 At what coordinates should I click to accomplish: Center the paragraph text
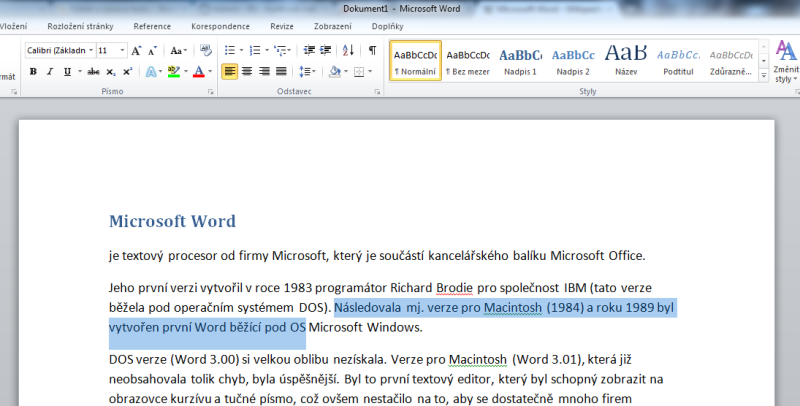[x=247, y=72]
